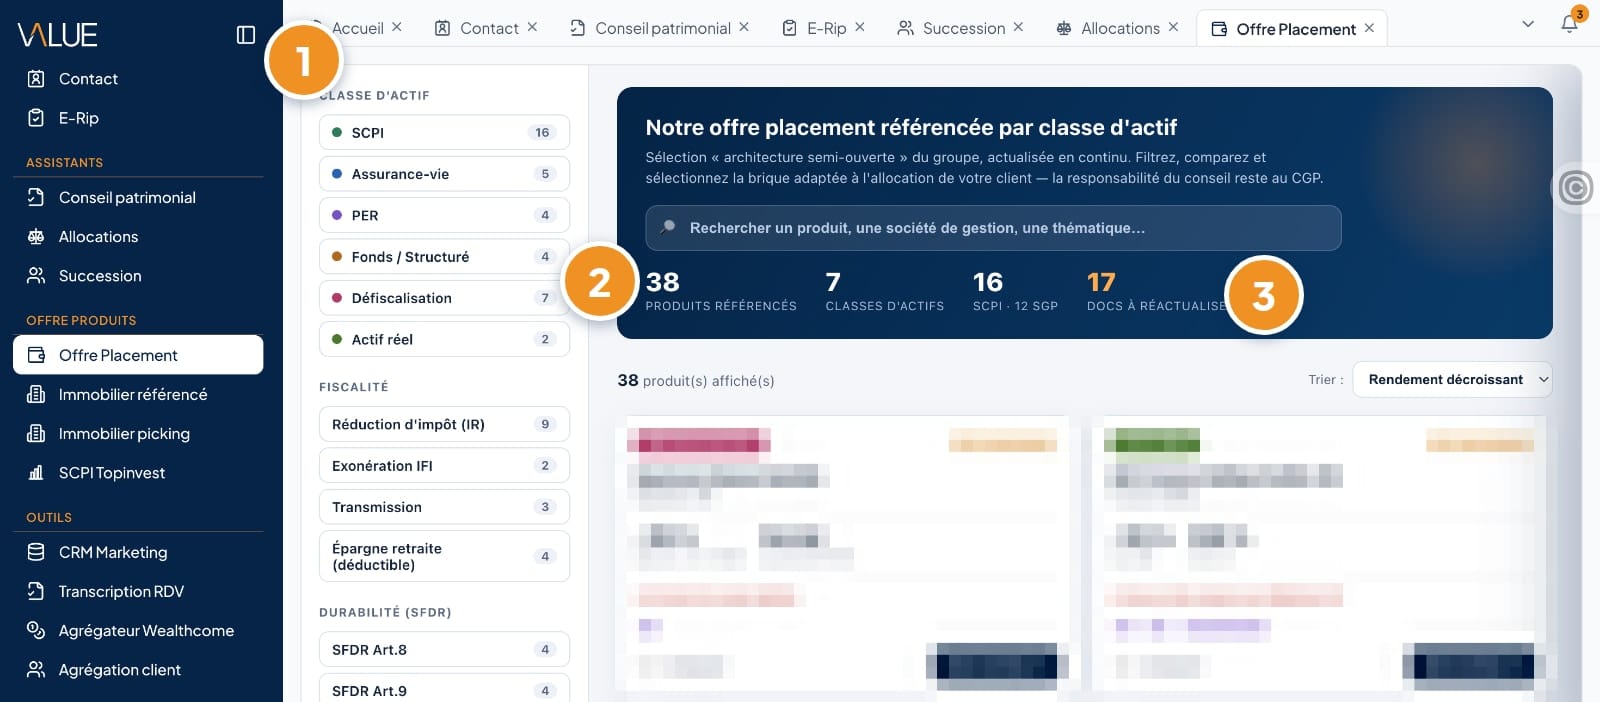Open Succession in the sidebar

138,276
